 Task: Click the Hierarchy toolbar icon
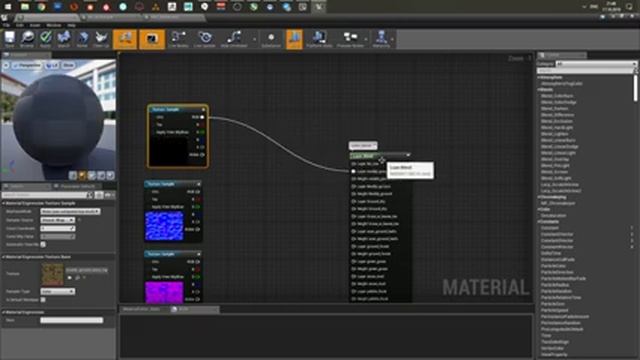(381, 39)
